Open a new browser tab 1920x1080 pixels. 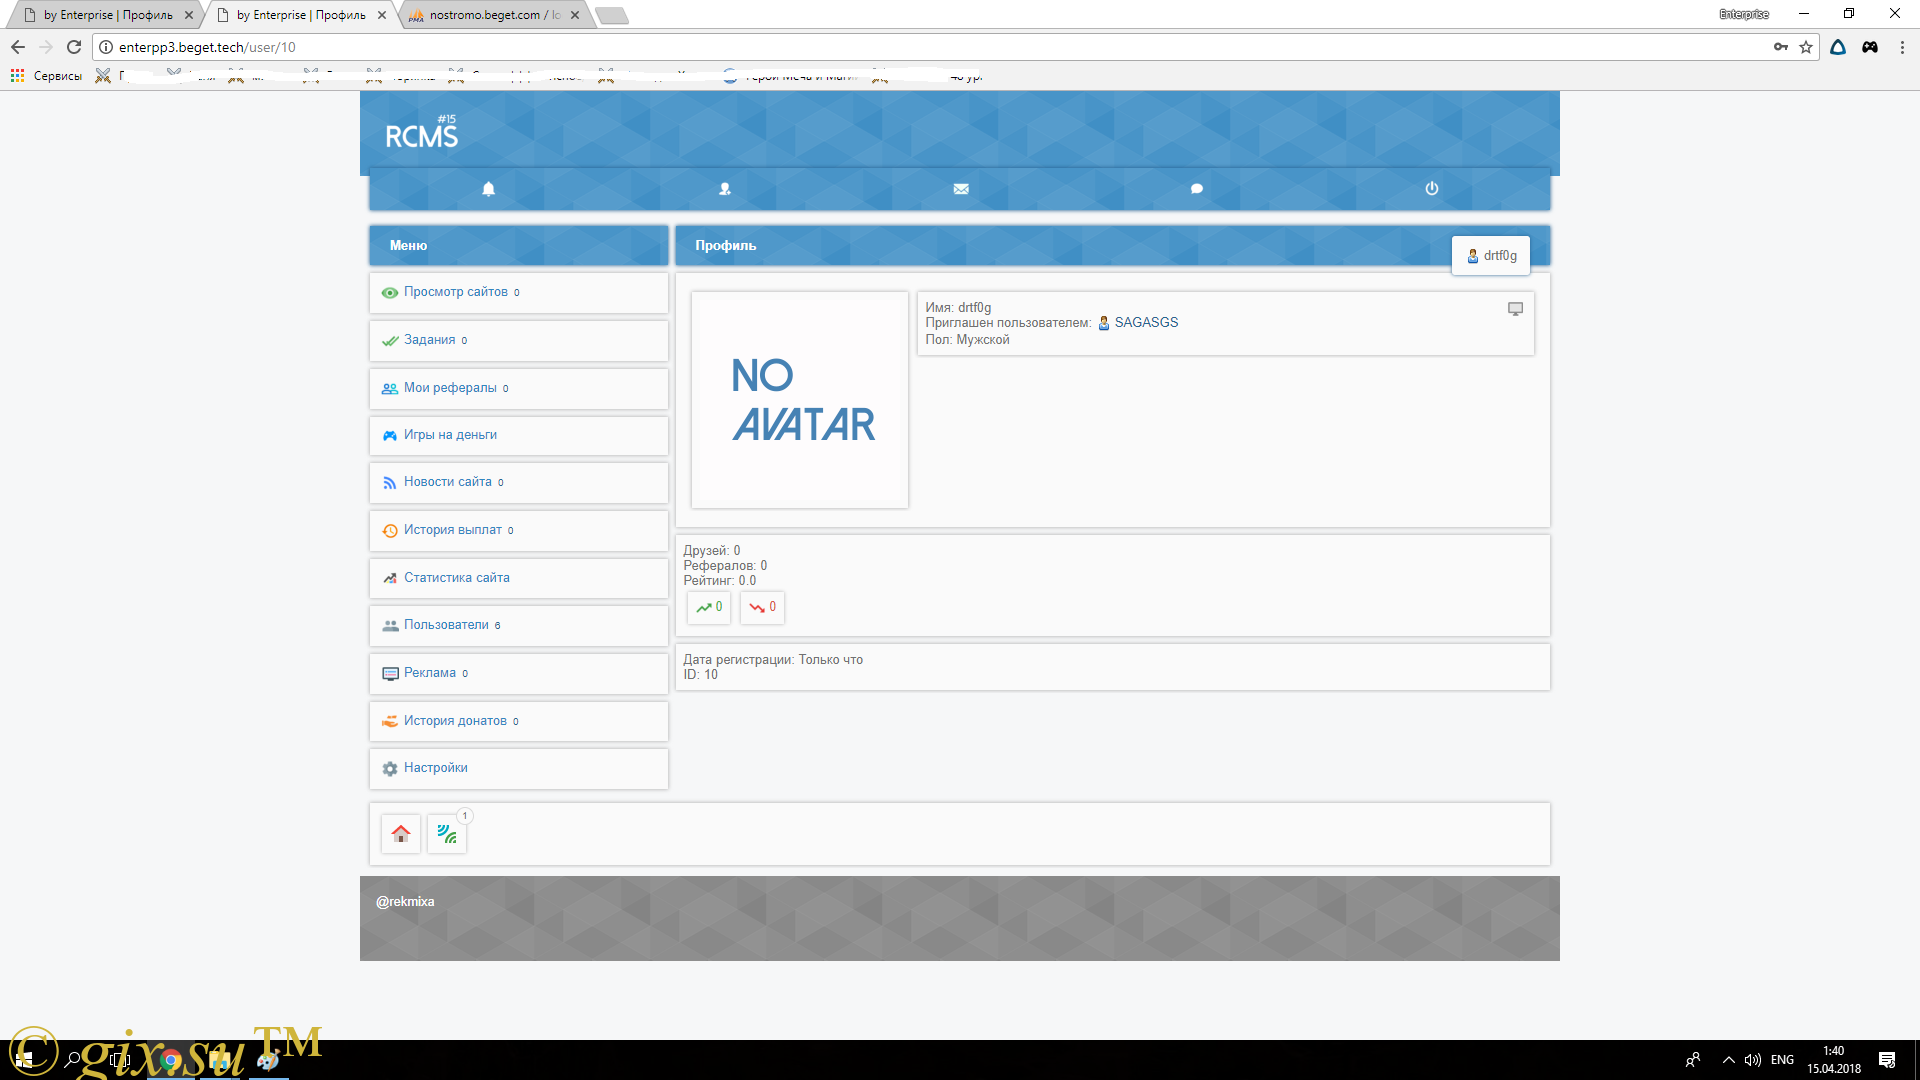point(612,15)
